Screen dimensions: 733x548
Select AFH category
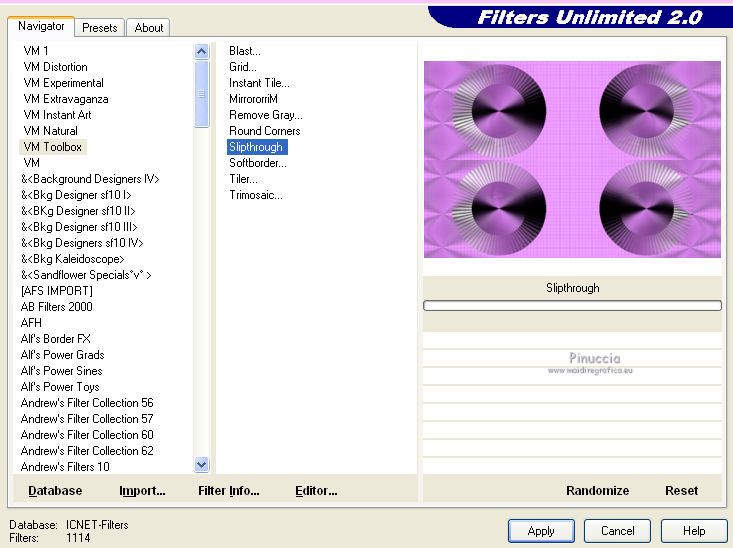click(x=31, y=323)
